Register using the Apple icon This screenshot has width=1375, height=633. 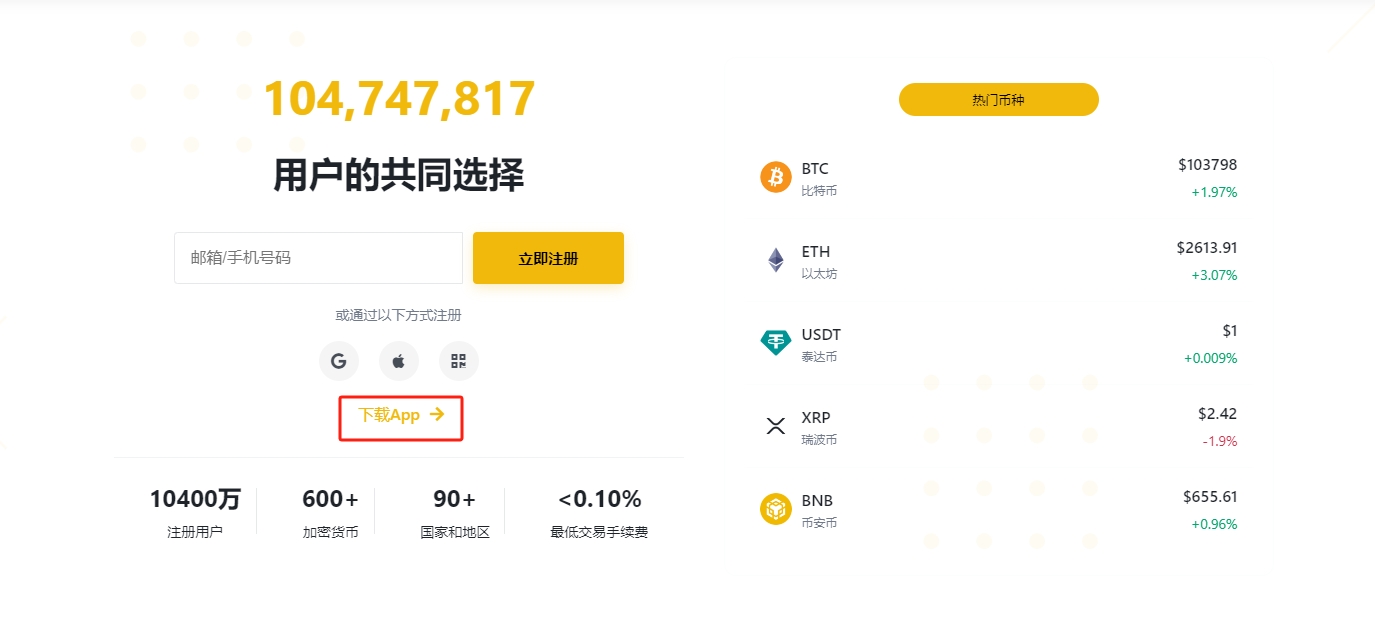[398, 361]
